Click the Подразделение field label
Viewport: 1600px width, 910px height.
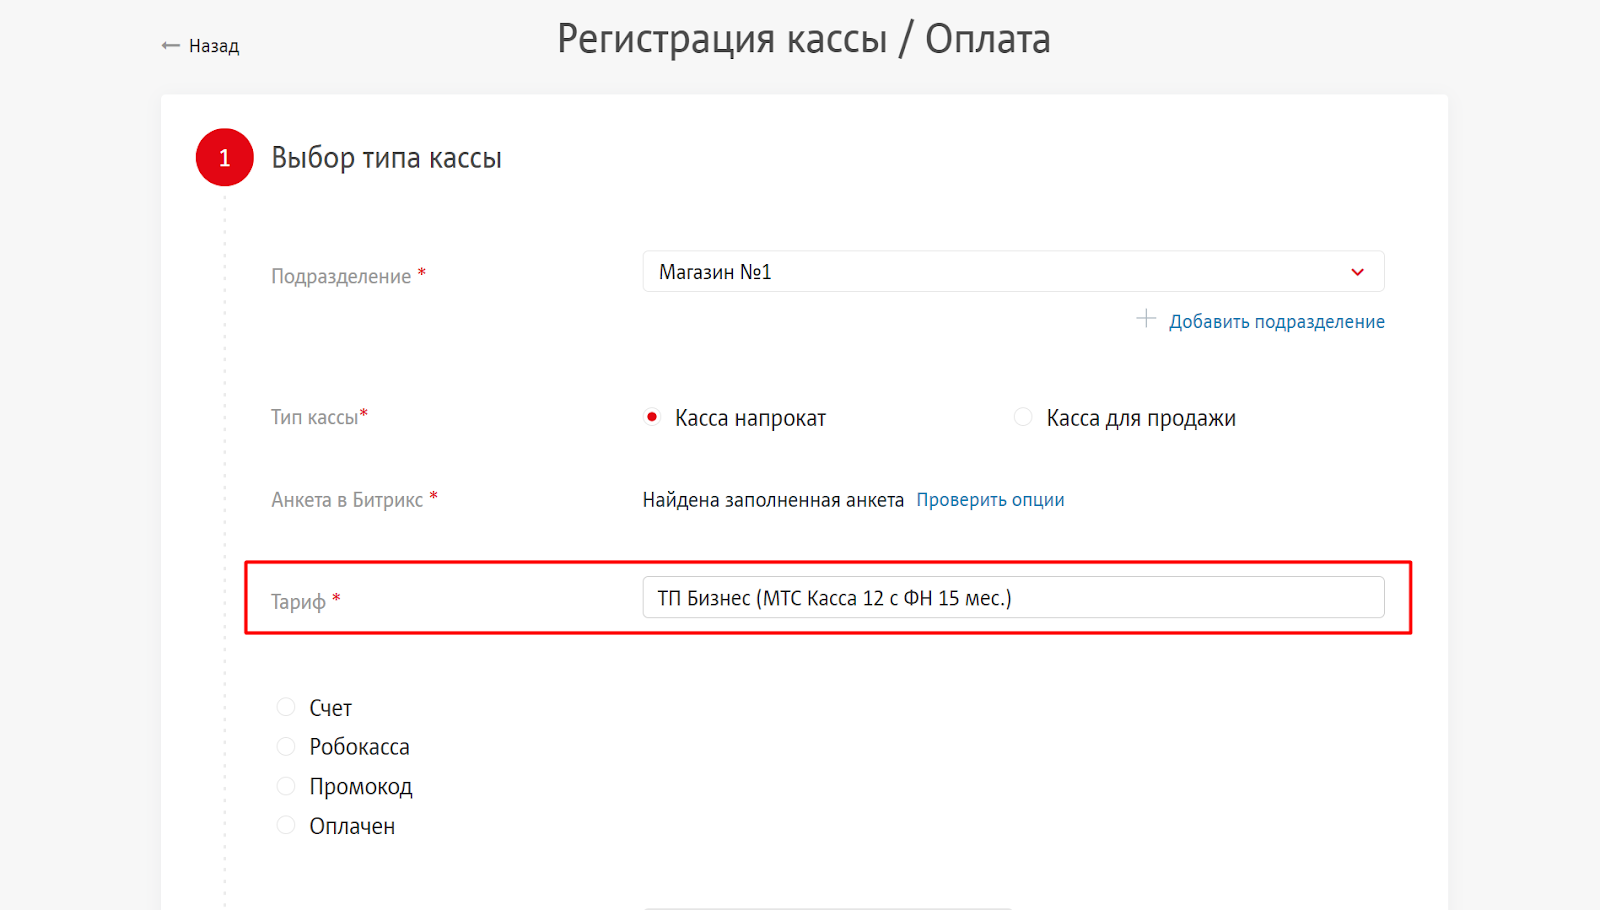tap(341, 276)
